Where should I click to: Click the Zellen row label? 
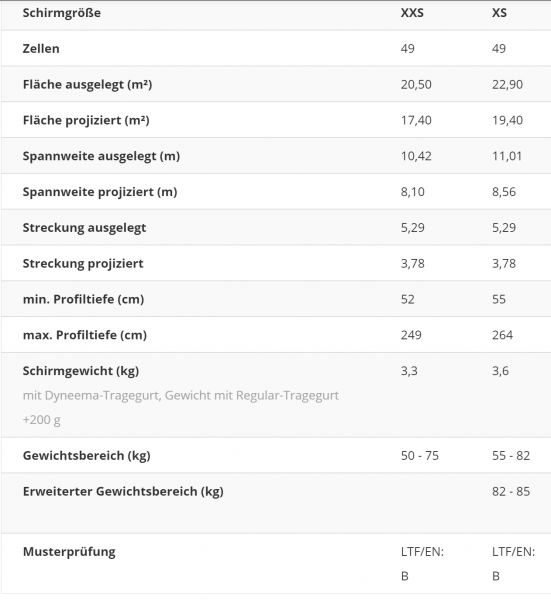point(41,49)
